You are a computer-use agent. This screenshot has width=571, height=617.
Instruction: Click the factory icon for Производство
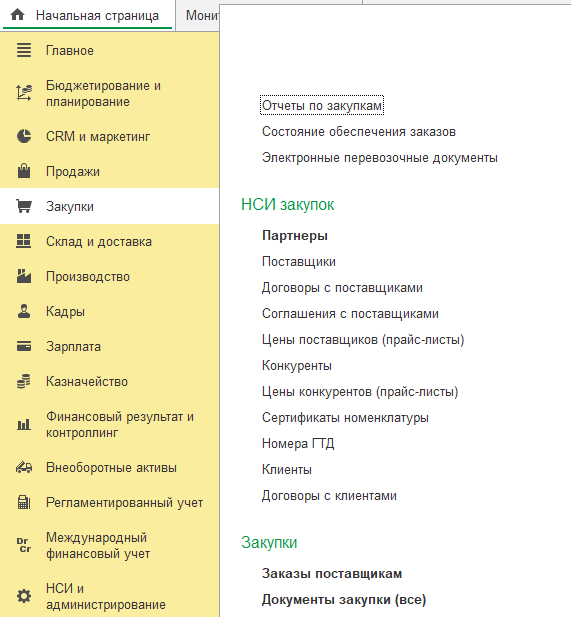24,276
